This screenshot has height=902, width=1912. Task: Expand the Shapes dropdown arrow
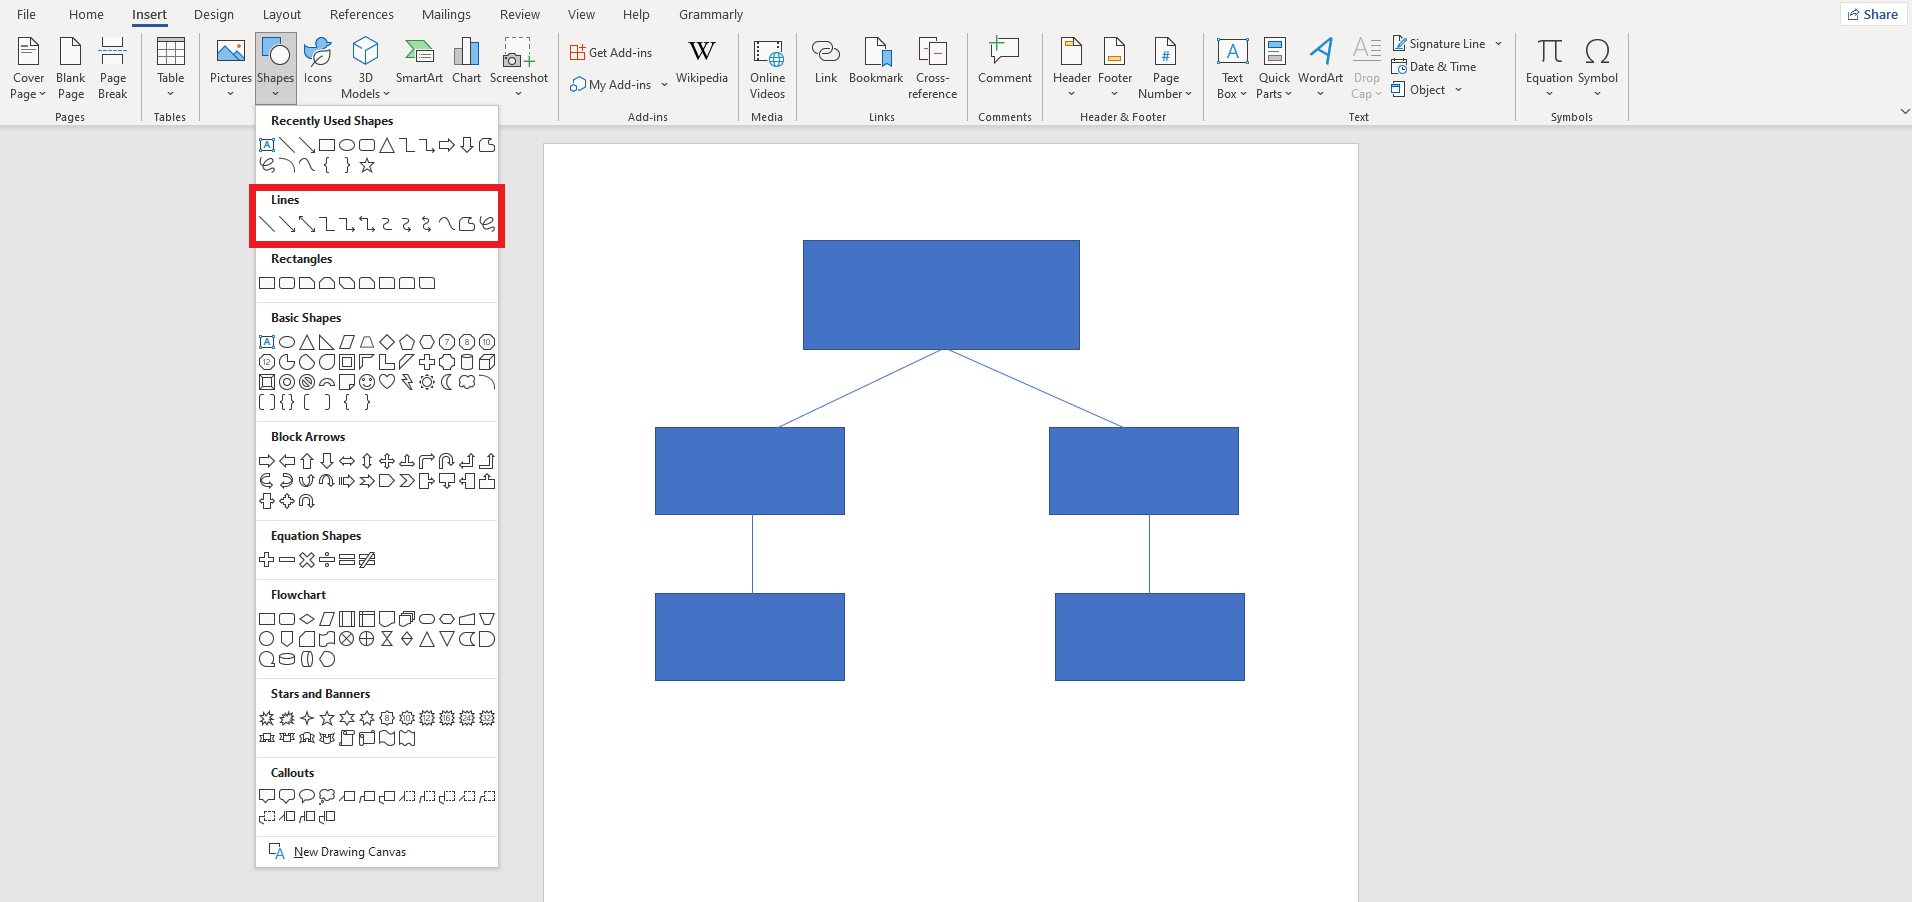click(x=275, y=94)
